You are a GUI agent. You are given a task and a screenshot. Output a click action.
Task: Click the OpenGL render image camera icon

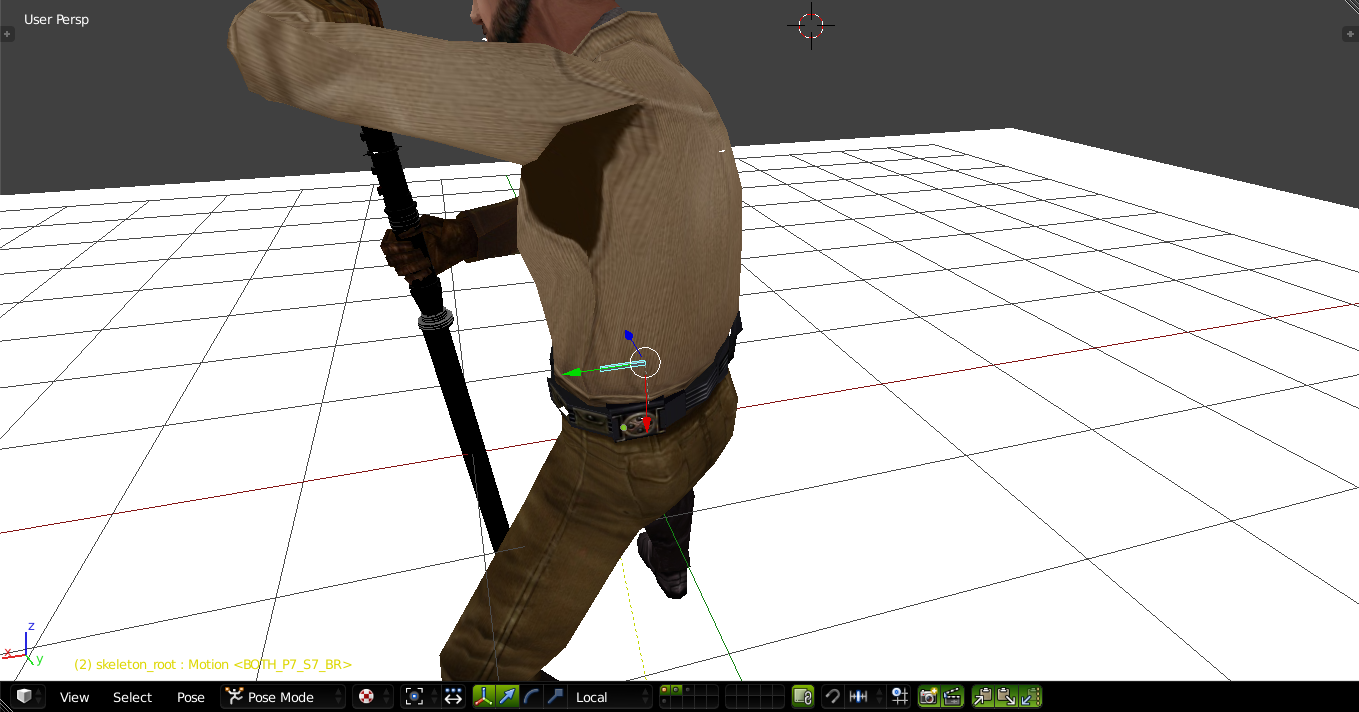tap(928, 697)
